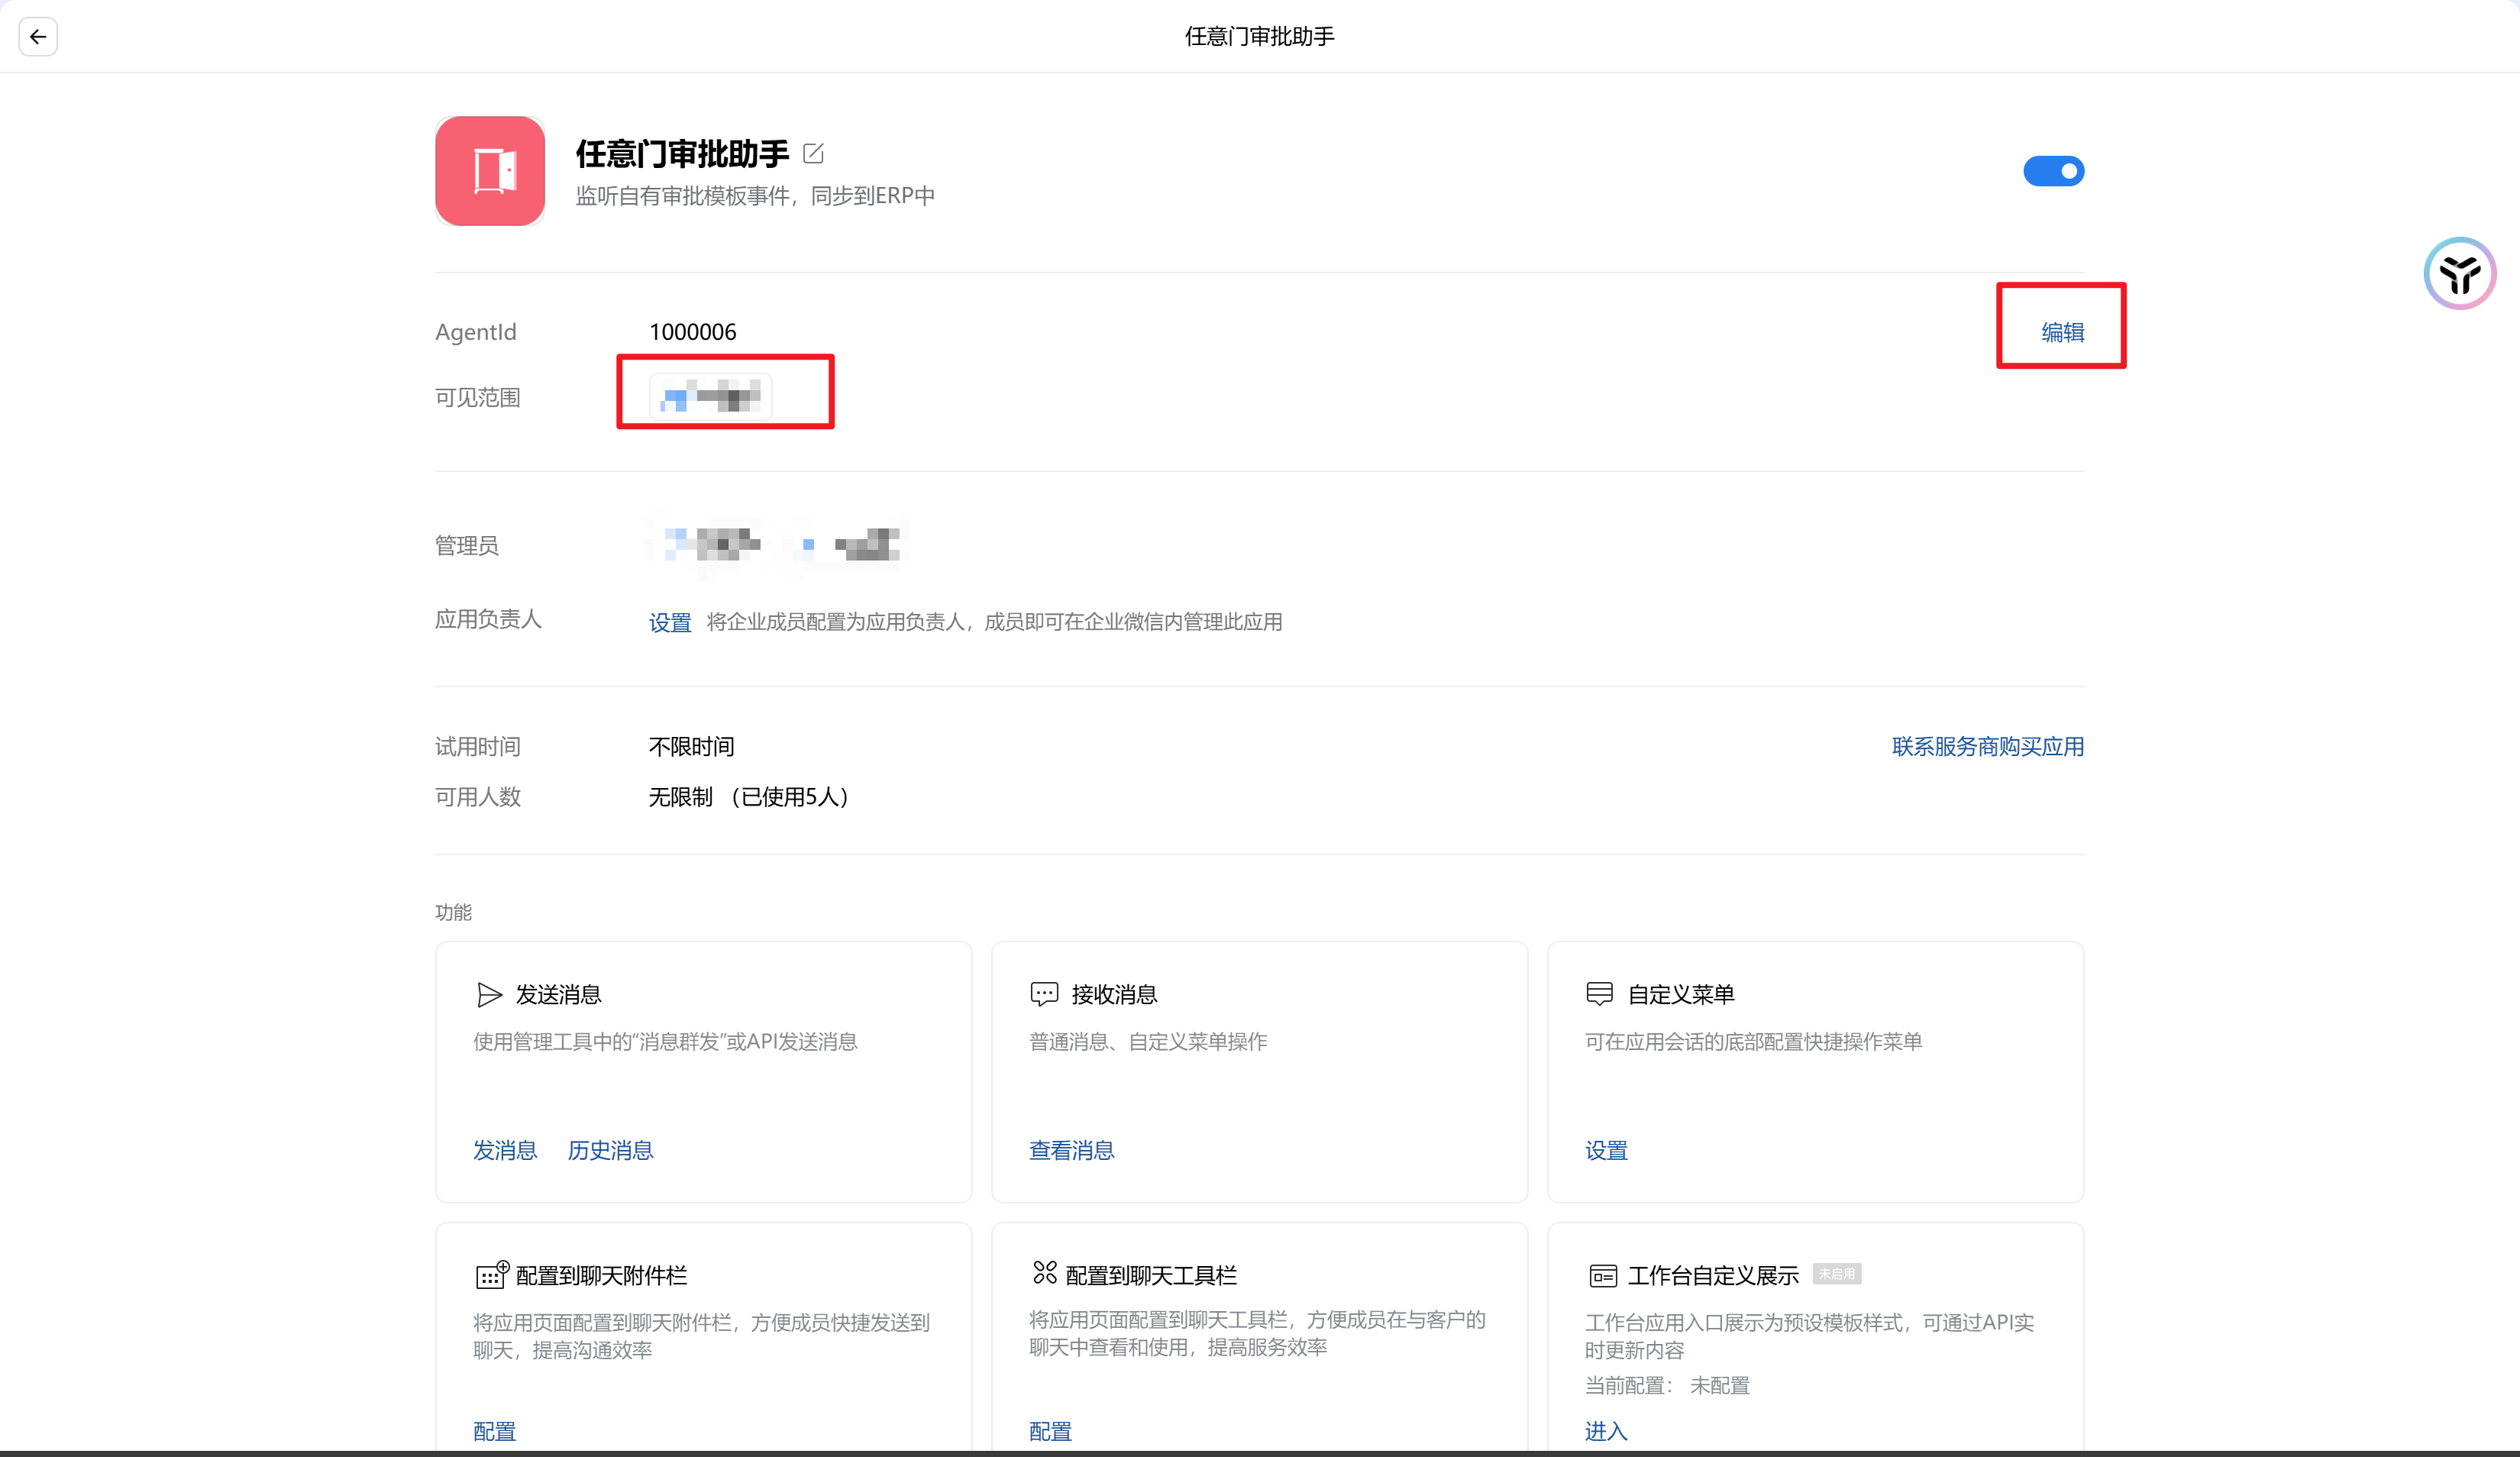
Task: Toggle the app enable switch off
Action: point(2053,171)
